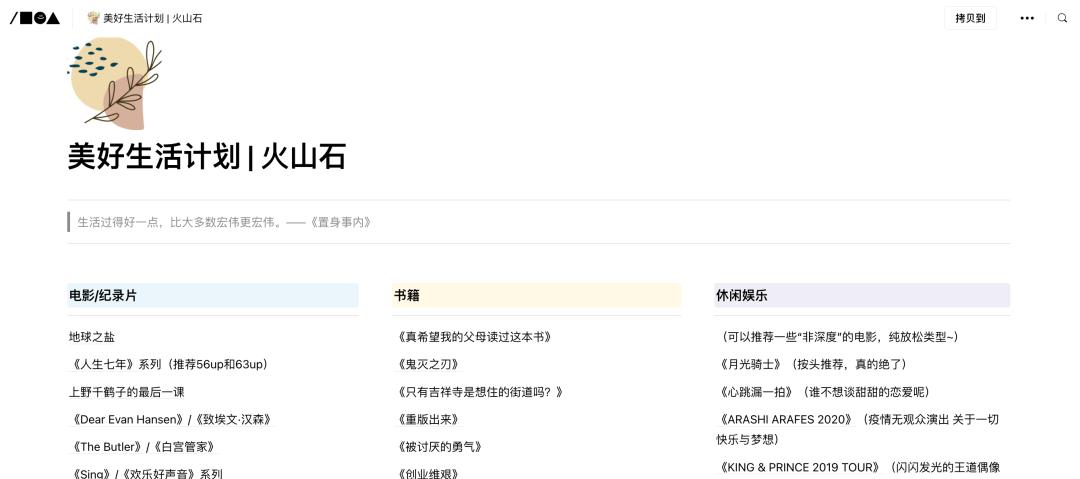Click the entry 《KING & PRINCE 2019 TOUR》
1080x479 pixels.
coord(858,467)
